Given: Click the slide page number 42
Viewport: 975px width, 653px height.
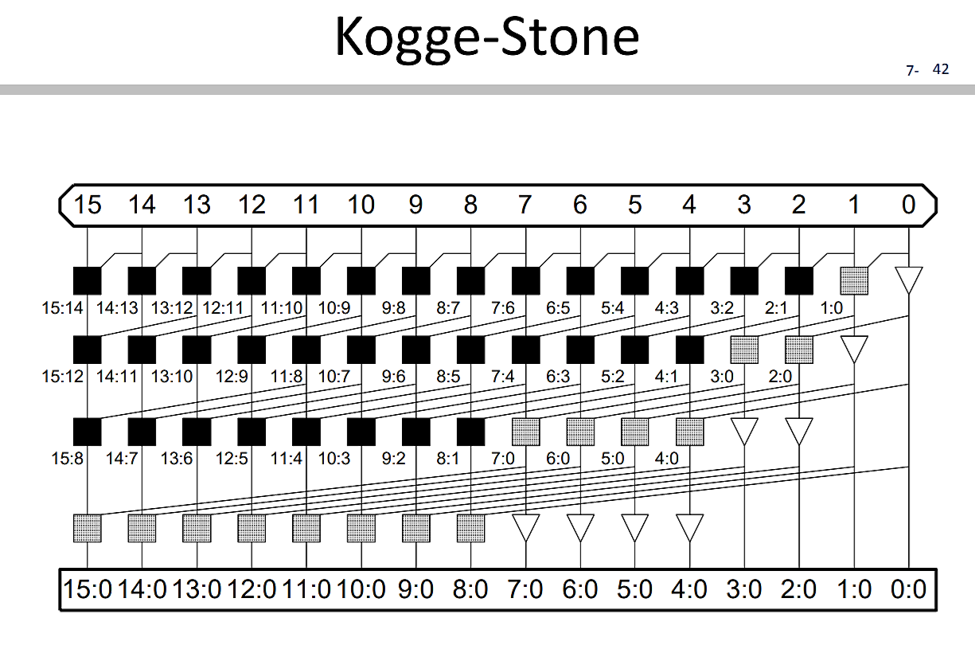Looking at the screenshot, I should (x=938, y=69).
